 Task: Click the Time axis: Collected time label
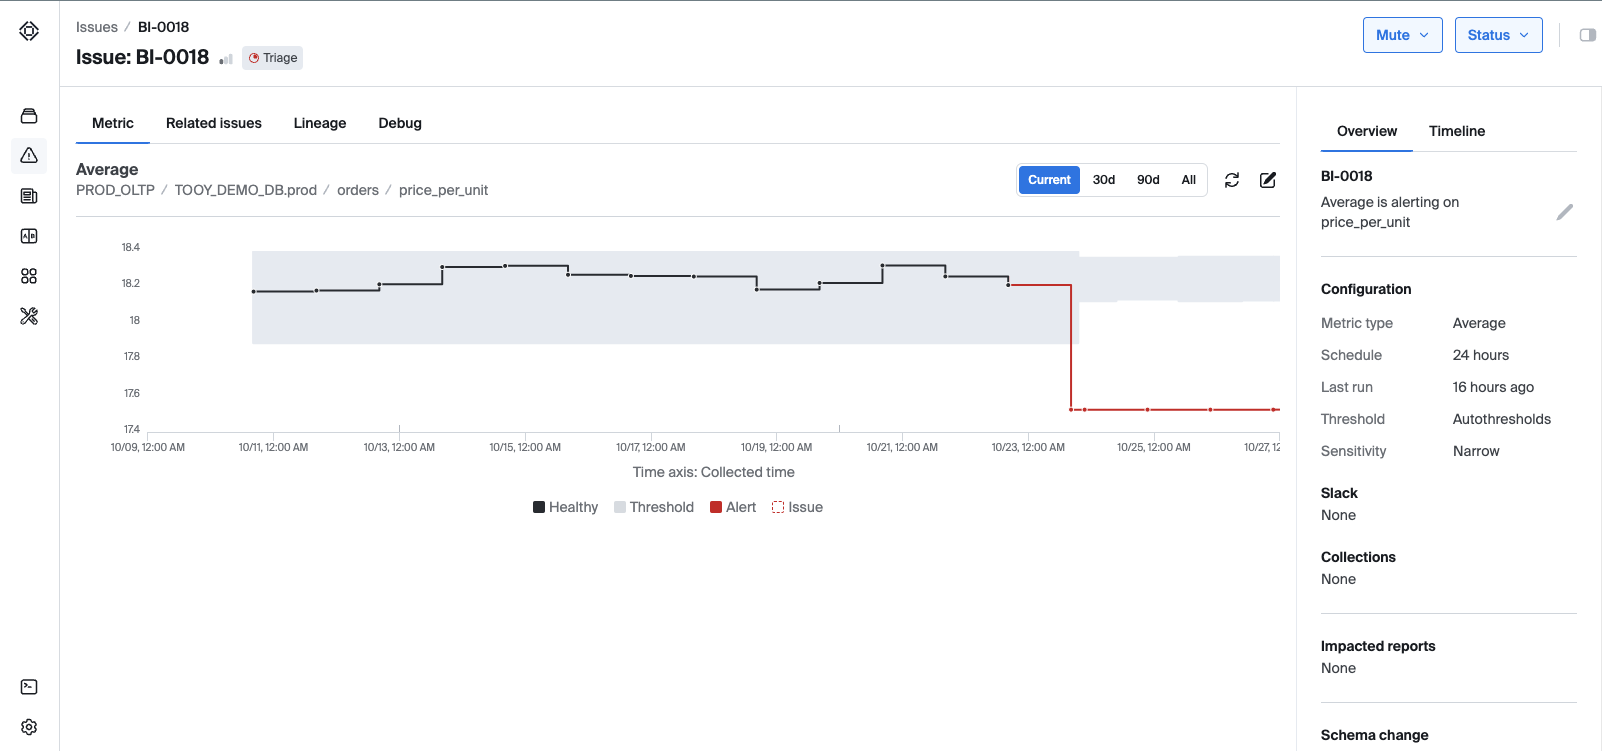point(714,472)
